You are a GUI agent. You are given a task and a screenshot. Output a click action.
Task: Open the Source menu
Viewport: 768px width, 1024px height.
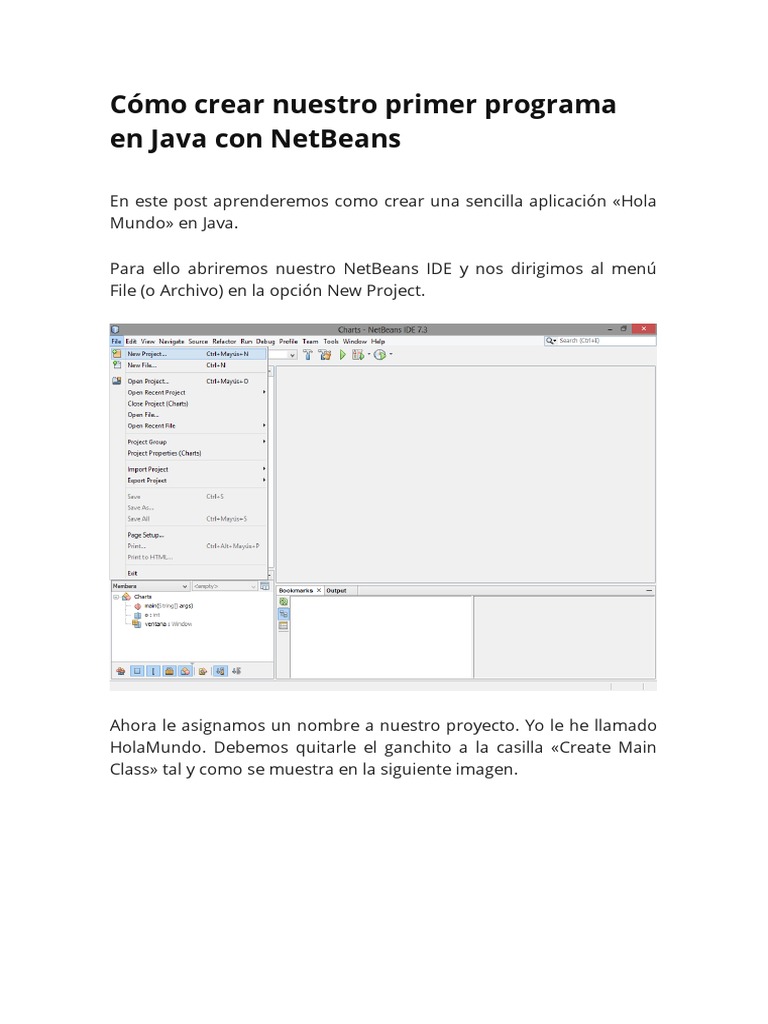coord(198,342)
